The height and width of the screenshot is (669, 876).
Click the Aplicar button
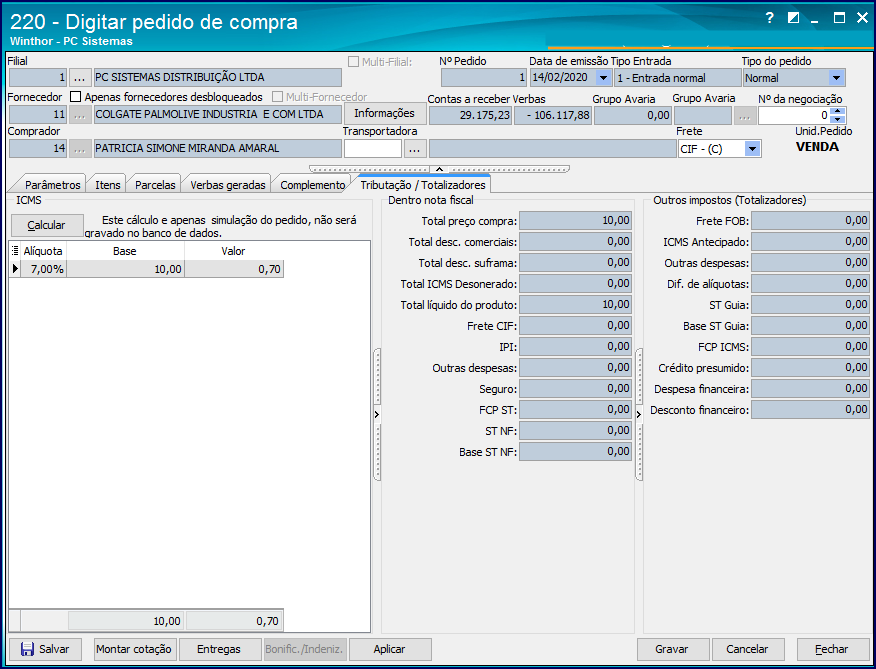pyautogui.click(x=389, y=649)
